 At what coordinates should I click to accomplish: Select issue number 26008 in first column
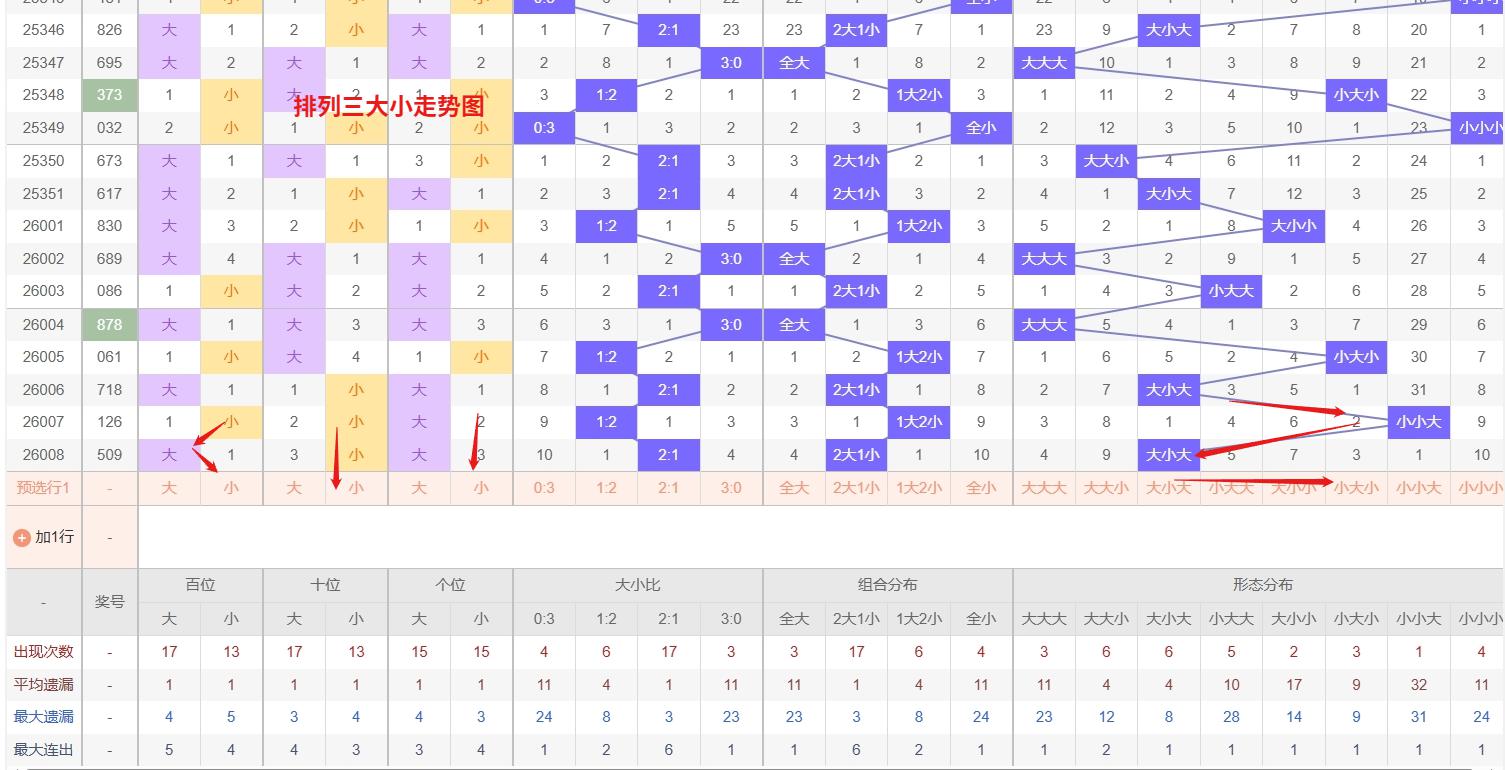point(43,455)
